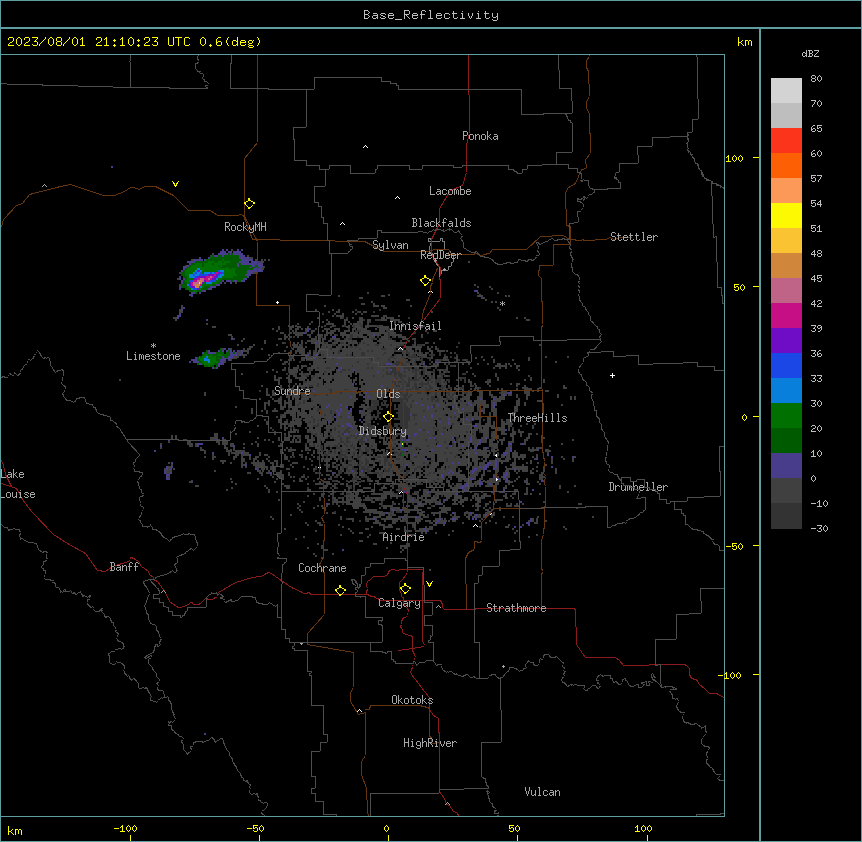Click the 0 km horizontal axis tick label
Screen dimensions: 862x842
pos(386,828)
